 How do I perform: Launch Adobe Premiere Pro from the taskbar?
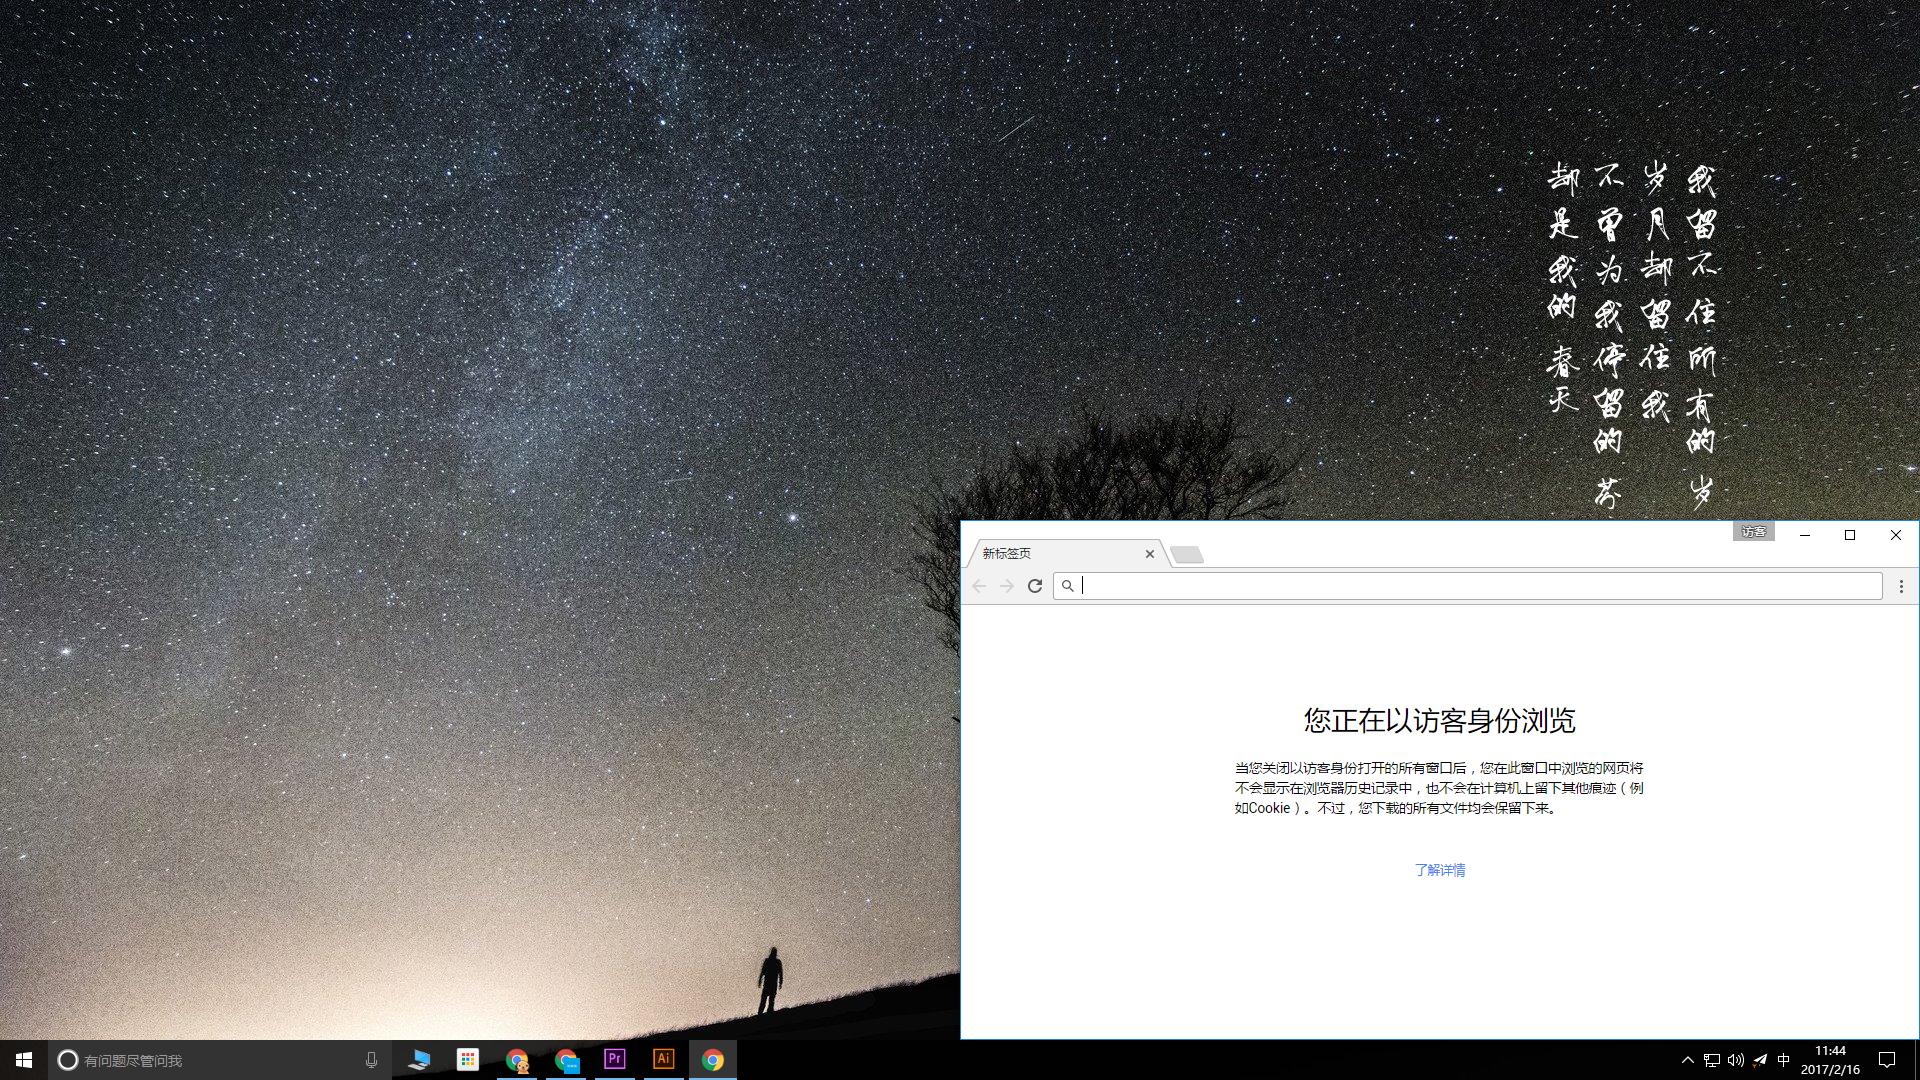point(614,1060)
